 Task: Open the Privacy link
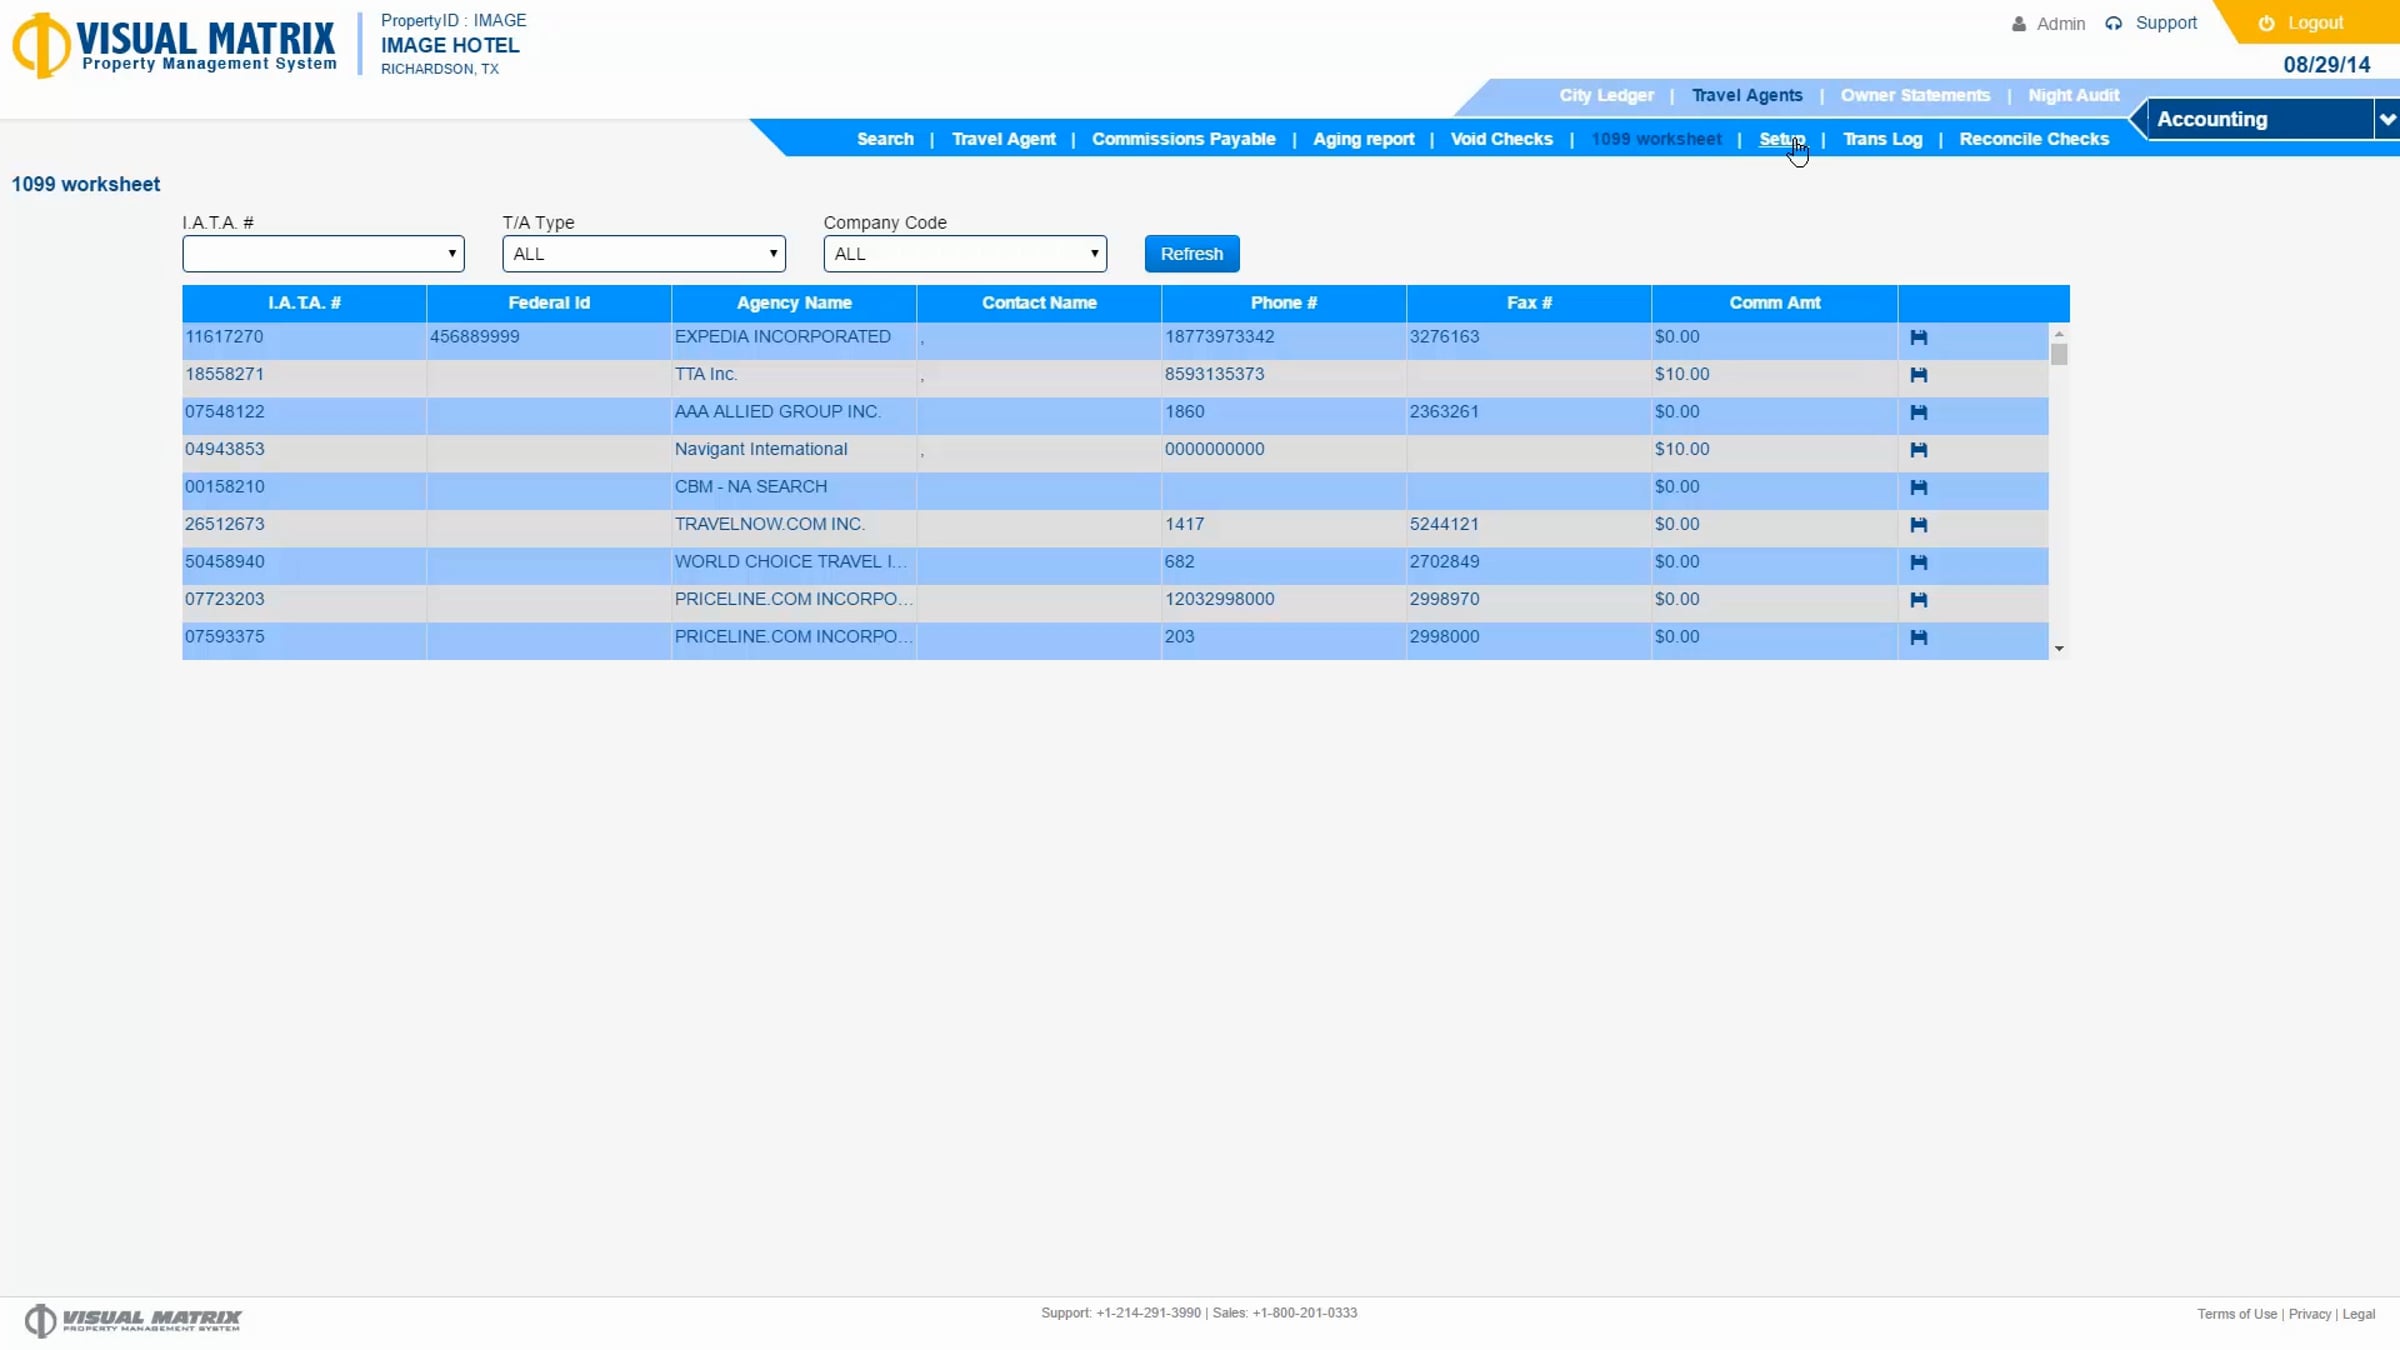click(x=2310, y=1314)
